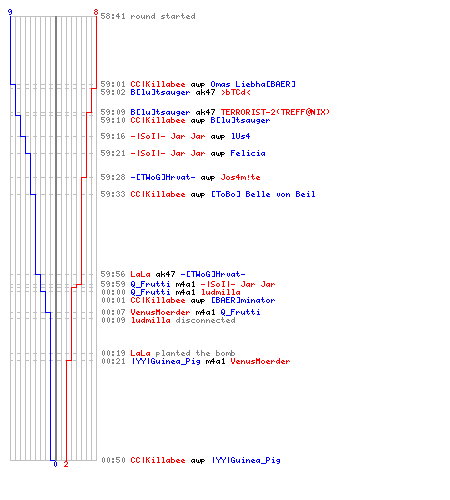Select Q_Frutti at 59:59 entry
Screen dimensions: 450x500
pos(150,284)
